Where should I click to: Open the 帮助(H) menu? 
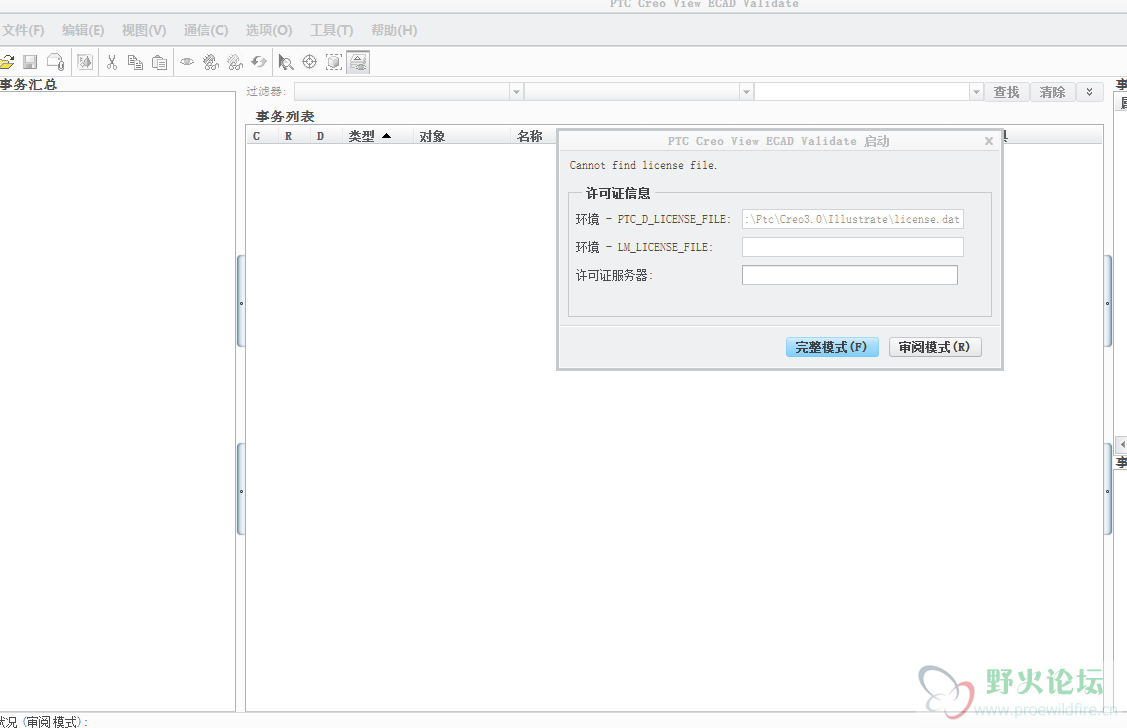click(x=394, y=30)
